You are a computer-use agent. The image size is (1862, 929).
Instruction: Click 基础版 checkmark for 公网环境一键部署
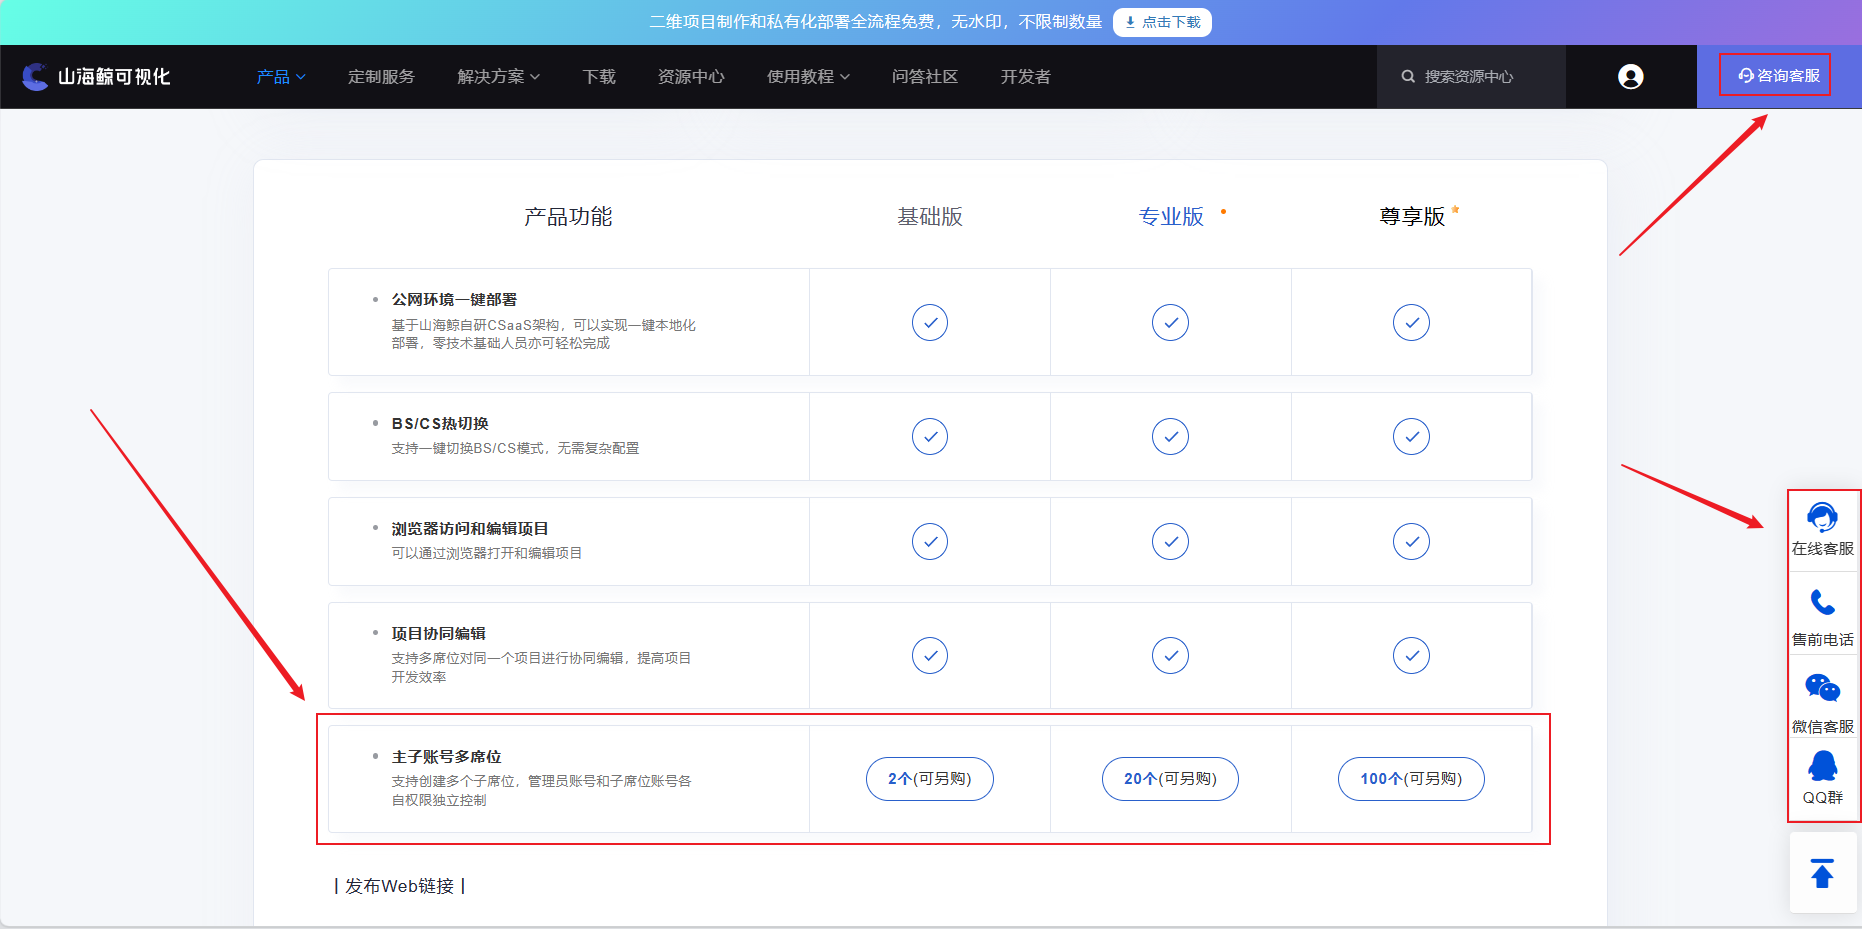[929, 322]
